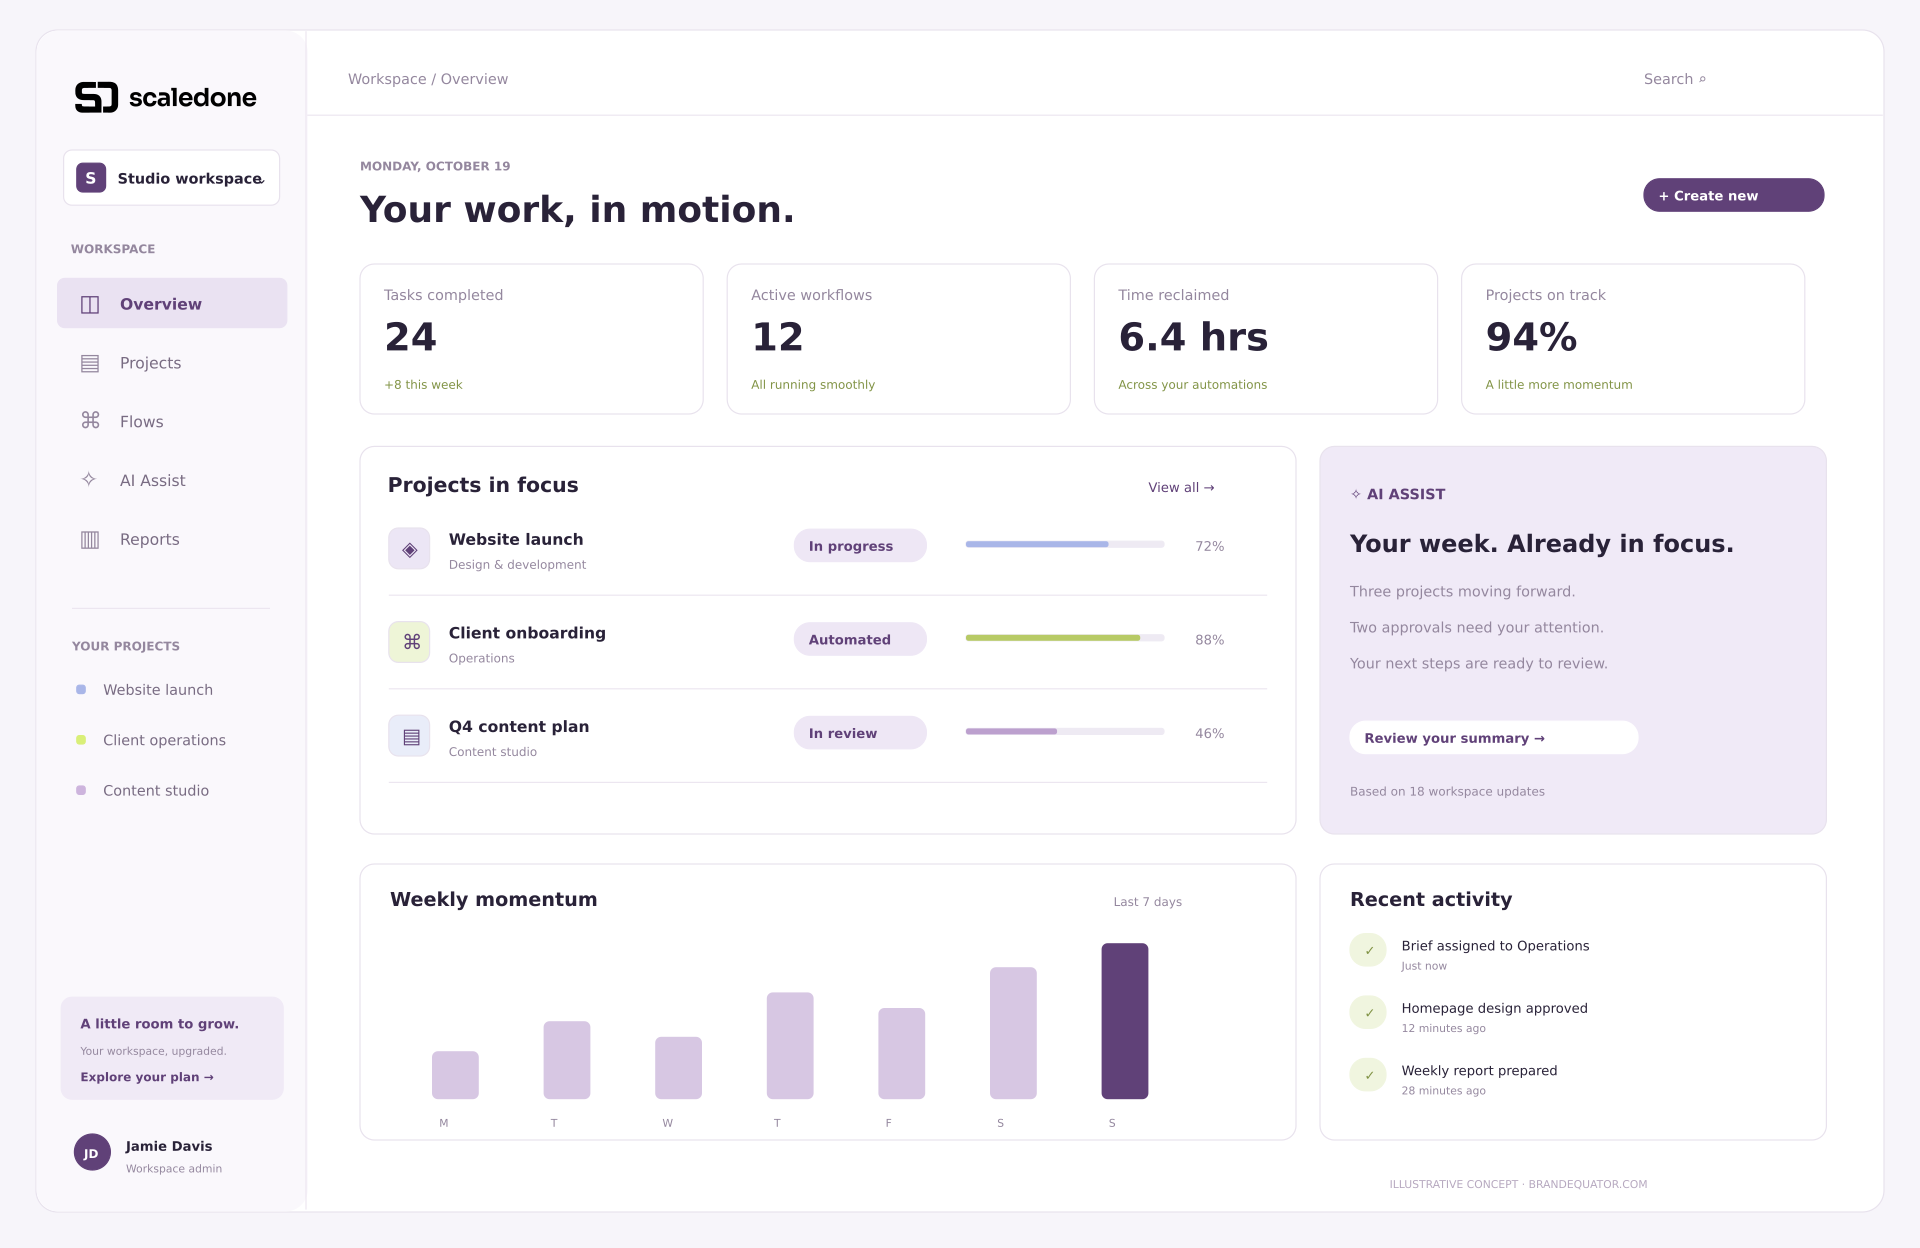Go to Projects in the sidebar
This screenshot has height=1248, width=1920.
(x=172, y=362)
